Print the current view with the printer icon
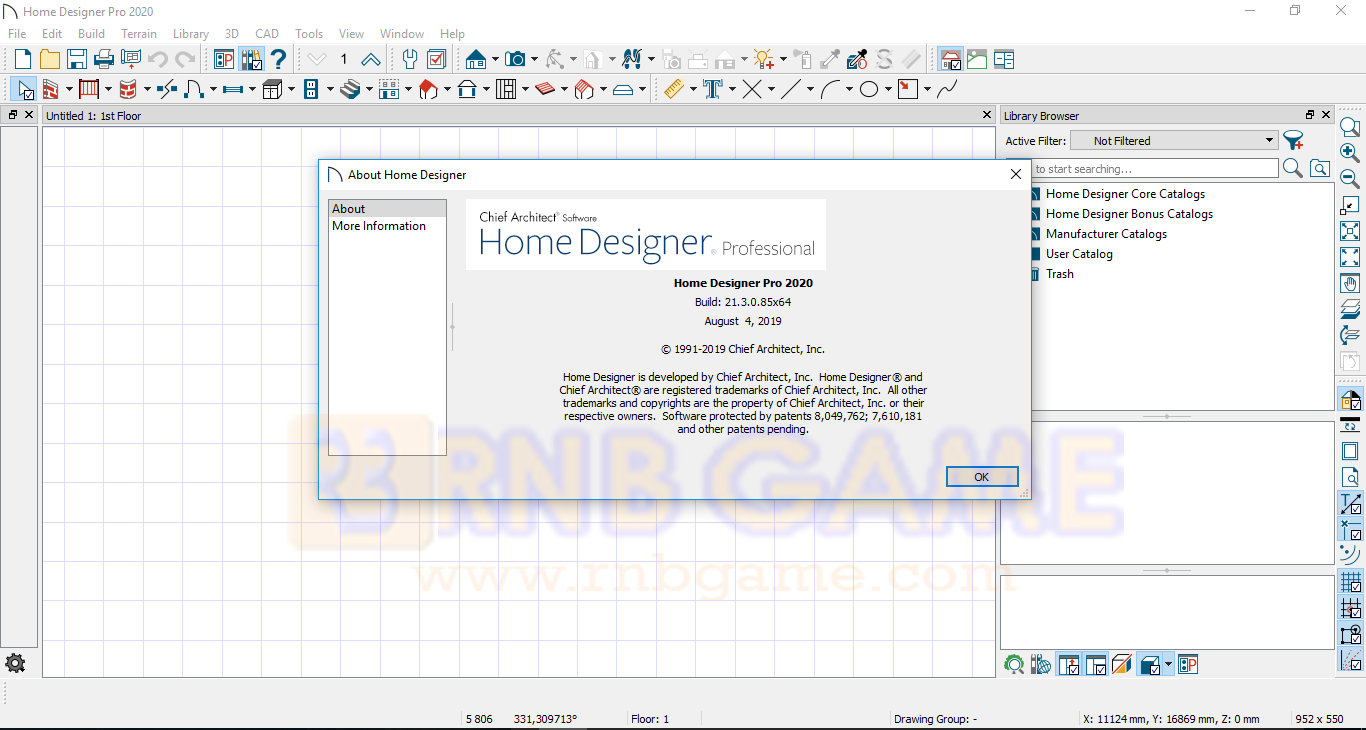 click(x=103, y=59)
